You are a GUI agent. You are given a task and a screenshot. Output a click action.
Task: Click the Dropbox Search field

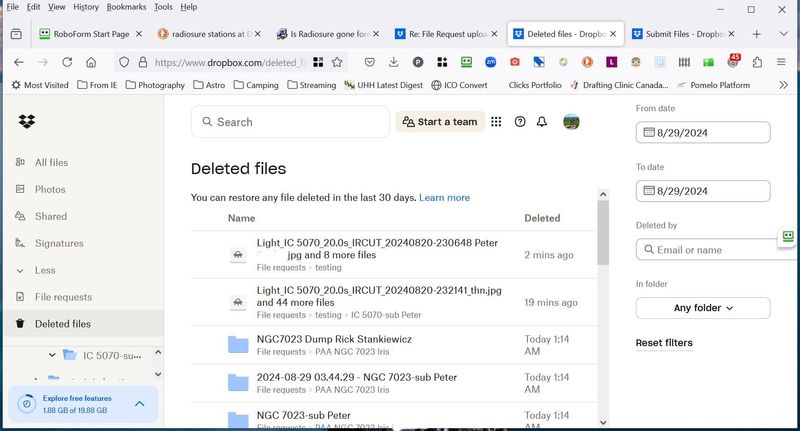click(290, 121)
